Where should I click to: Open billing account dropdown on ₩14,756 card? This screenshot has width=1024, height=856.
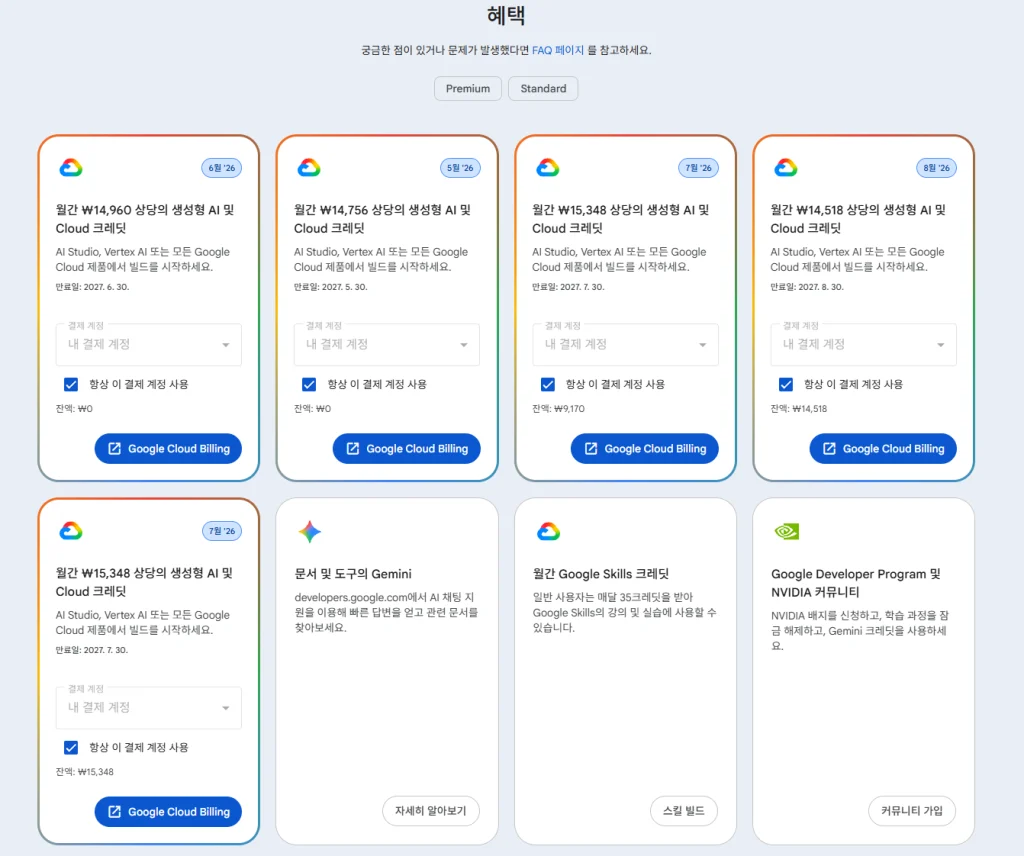387,344
